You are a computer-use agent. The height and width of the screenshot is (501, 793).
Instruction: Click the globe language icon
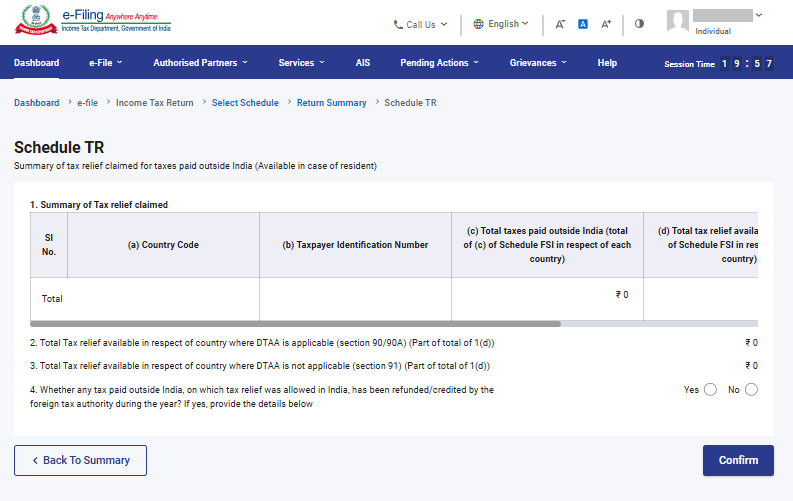pos(478,24)
